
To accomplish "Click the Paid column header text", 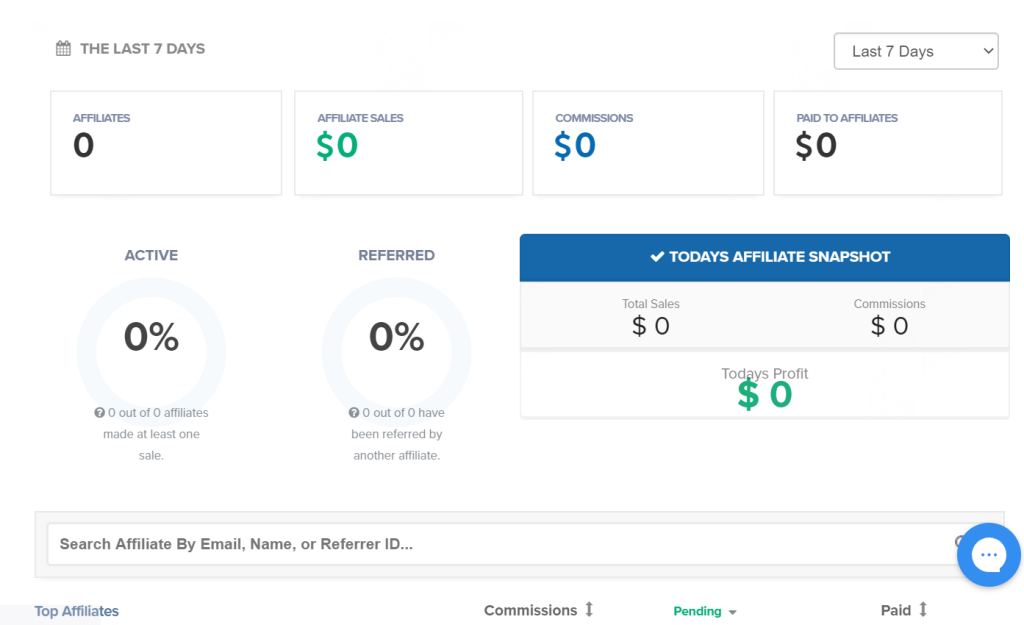I will click(895, 610).
